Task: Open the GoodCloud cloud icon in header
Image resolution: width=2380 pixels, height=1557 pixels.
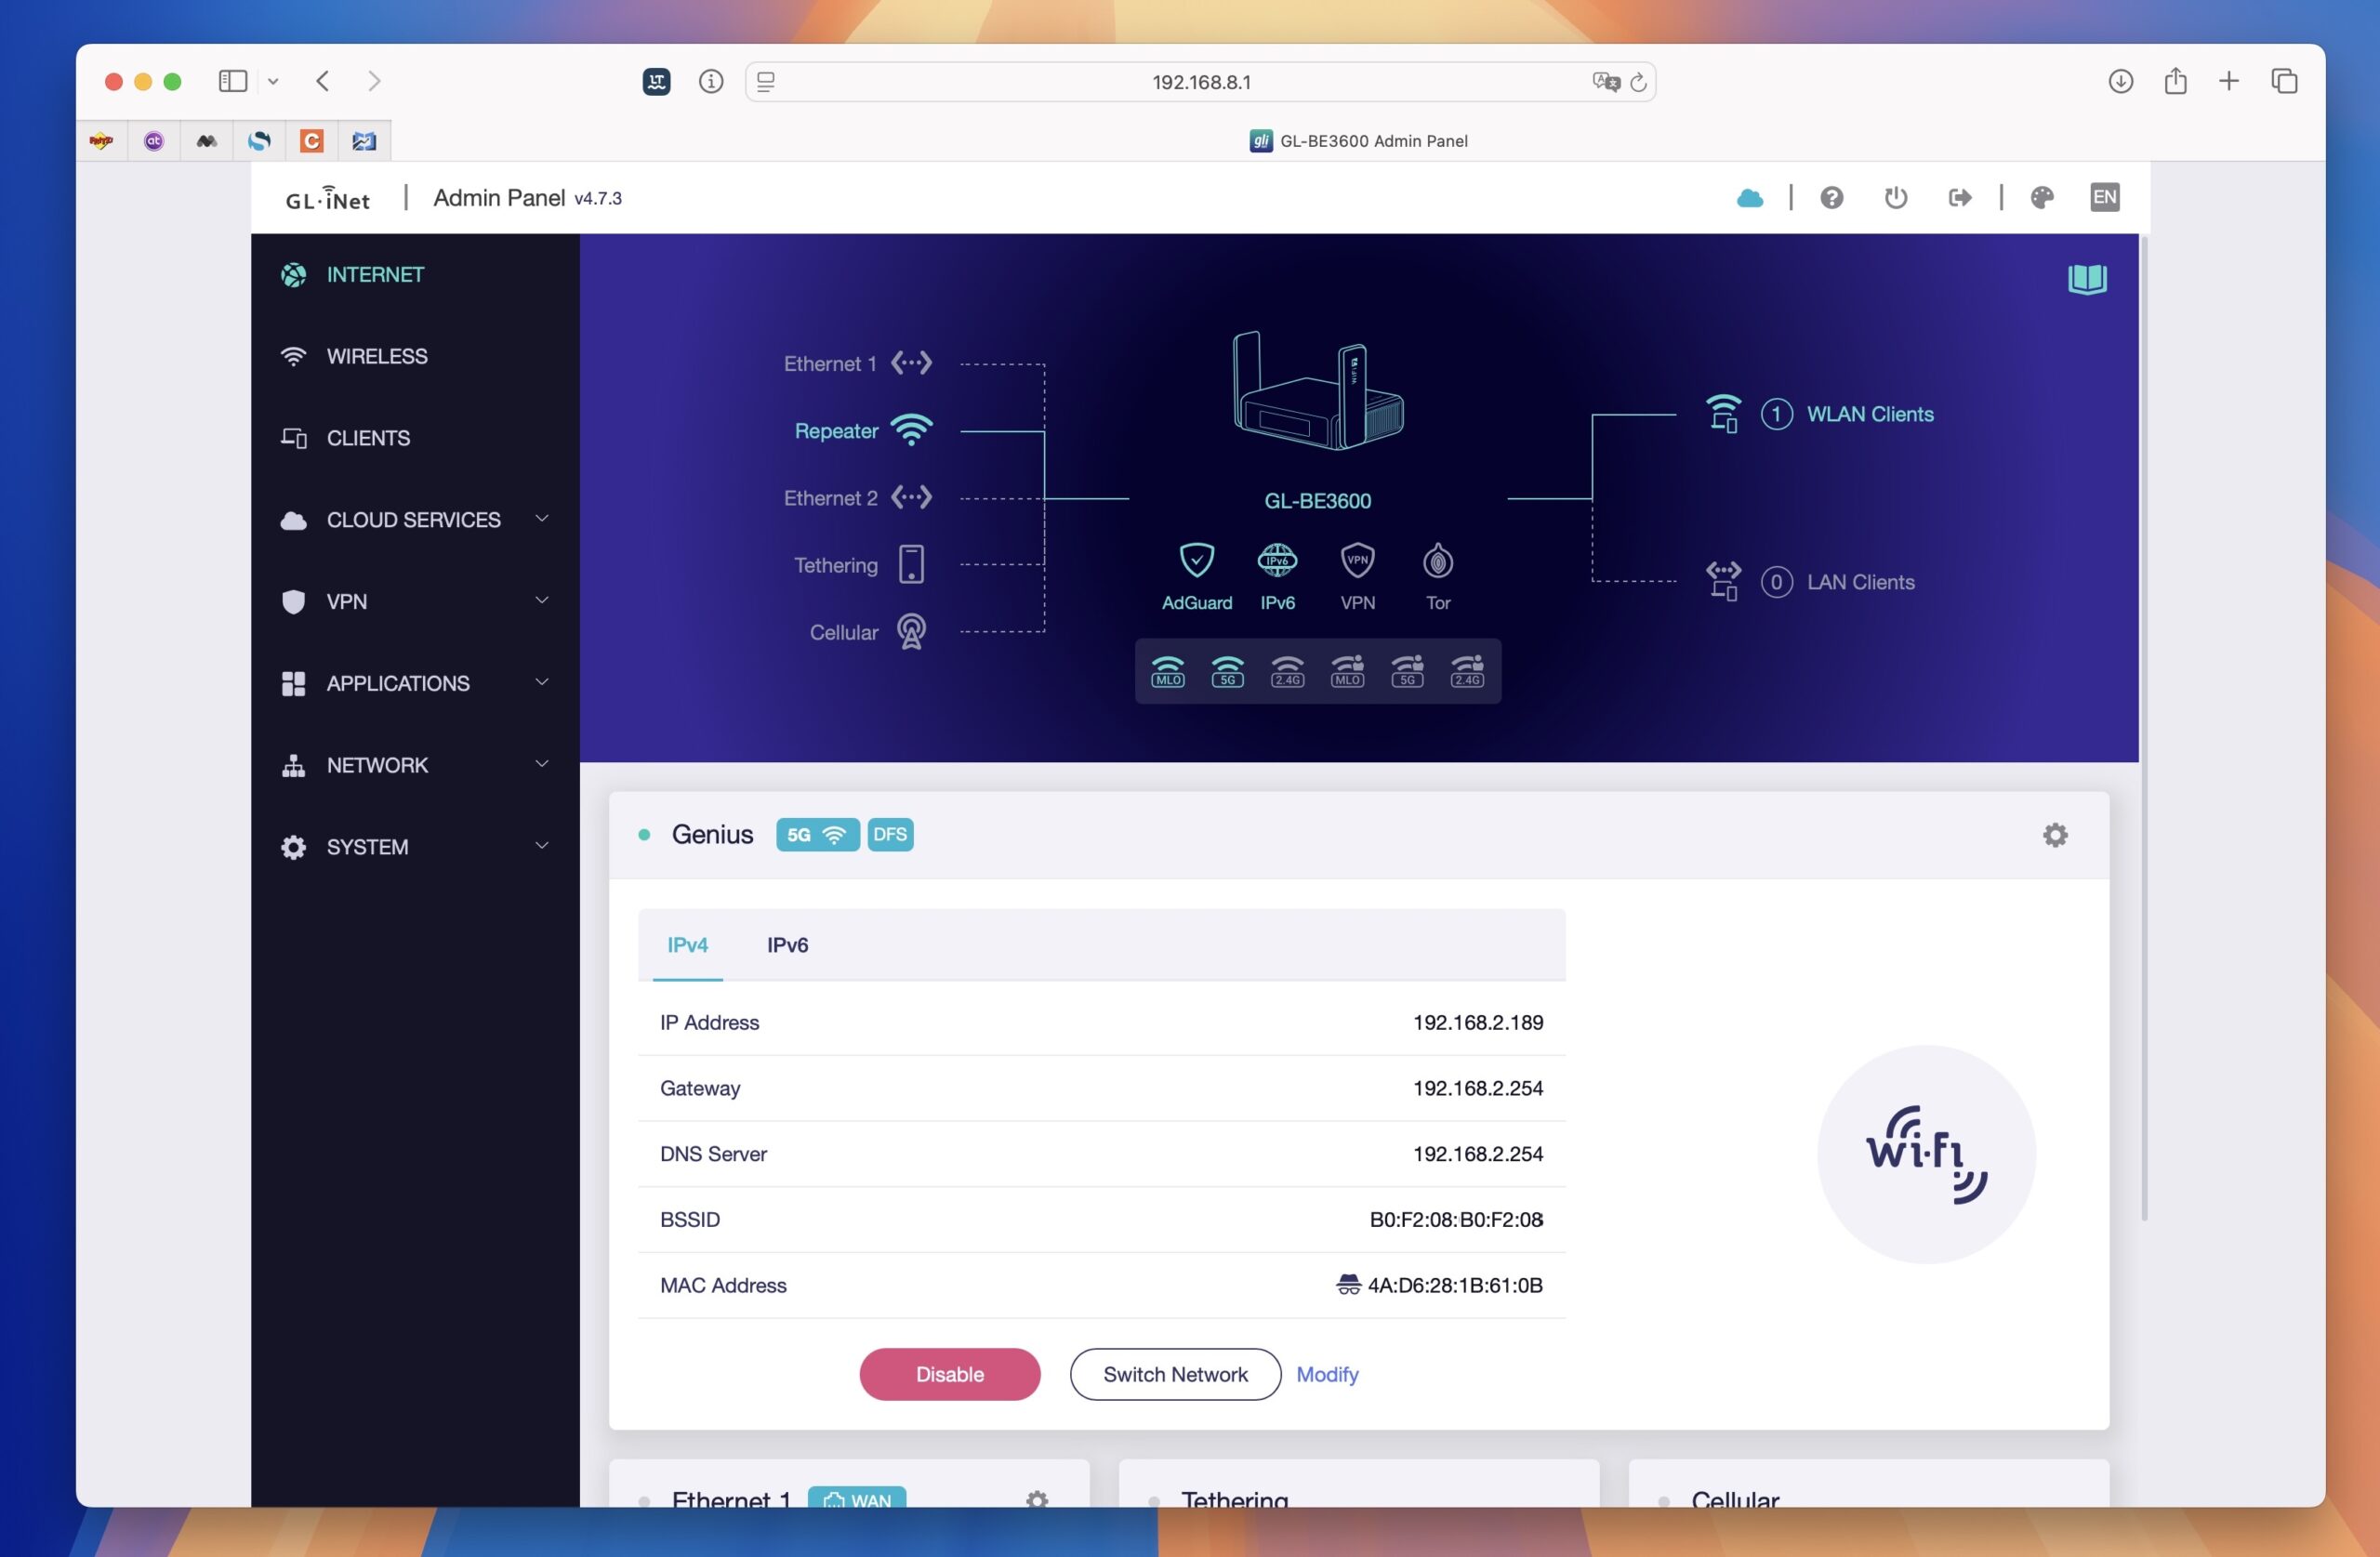Action: pyautogui.click(x=1749, y=198)
